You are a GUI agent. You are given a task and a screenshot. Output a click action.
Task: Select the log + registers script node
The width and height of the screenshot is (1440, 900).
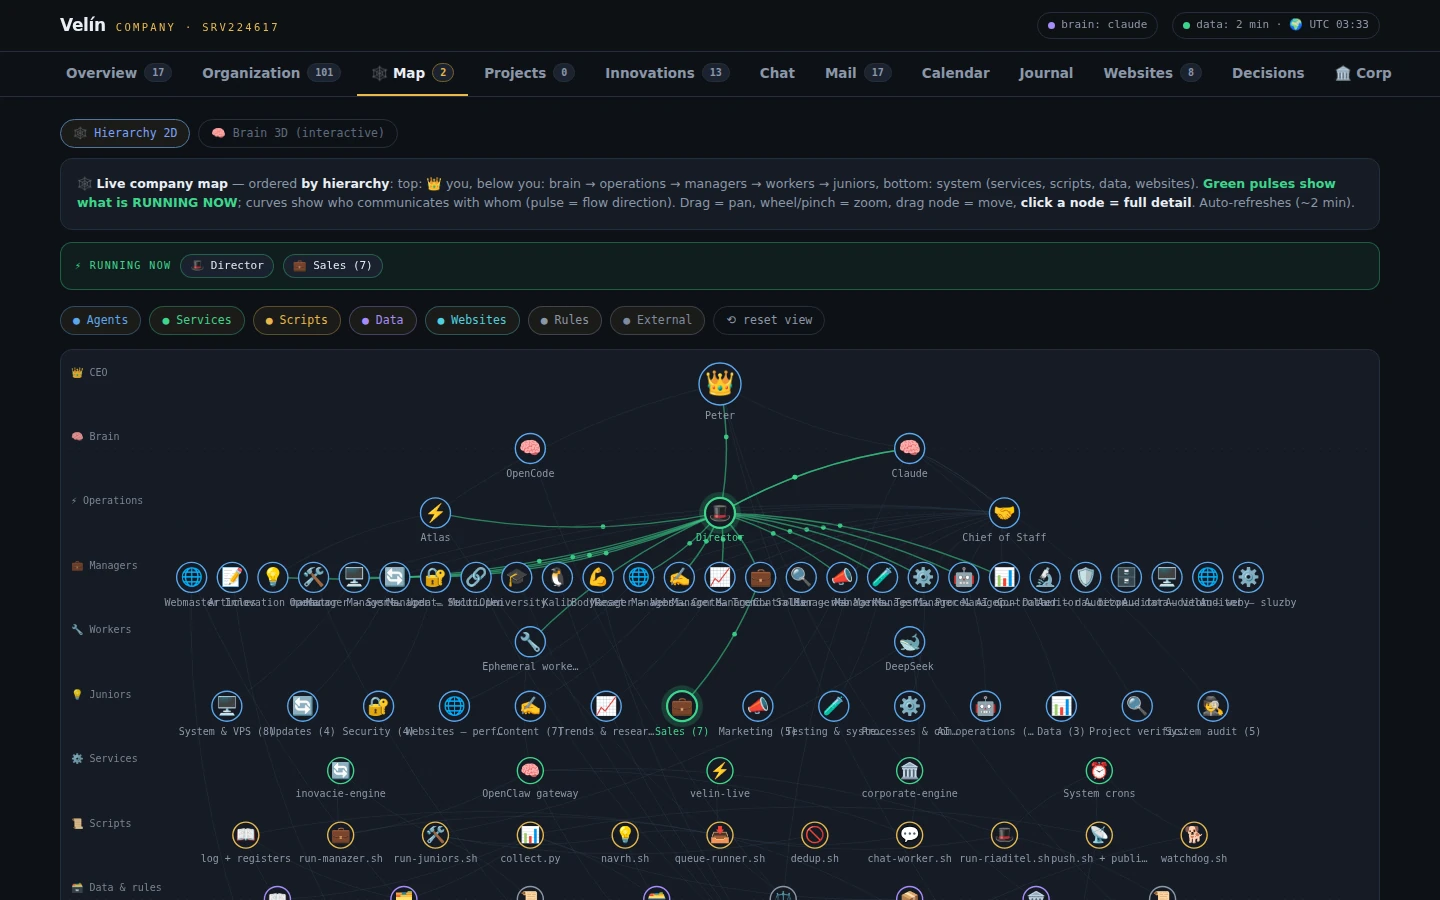(246, 835)
